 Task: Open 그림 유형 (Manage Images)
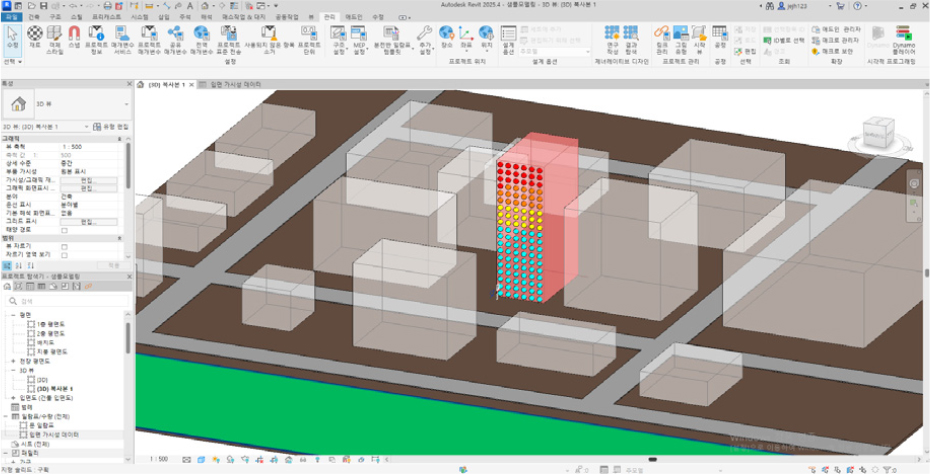point(681,39)
